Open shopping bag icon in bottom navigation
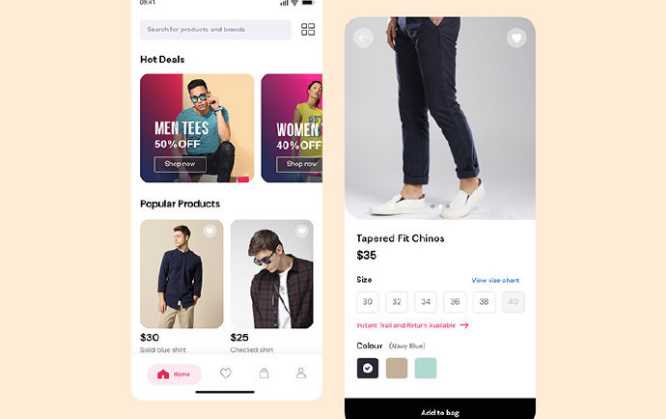The height and width of the screenshot is (419, 666). [264, 373]
